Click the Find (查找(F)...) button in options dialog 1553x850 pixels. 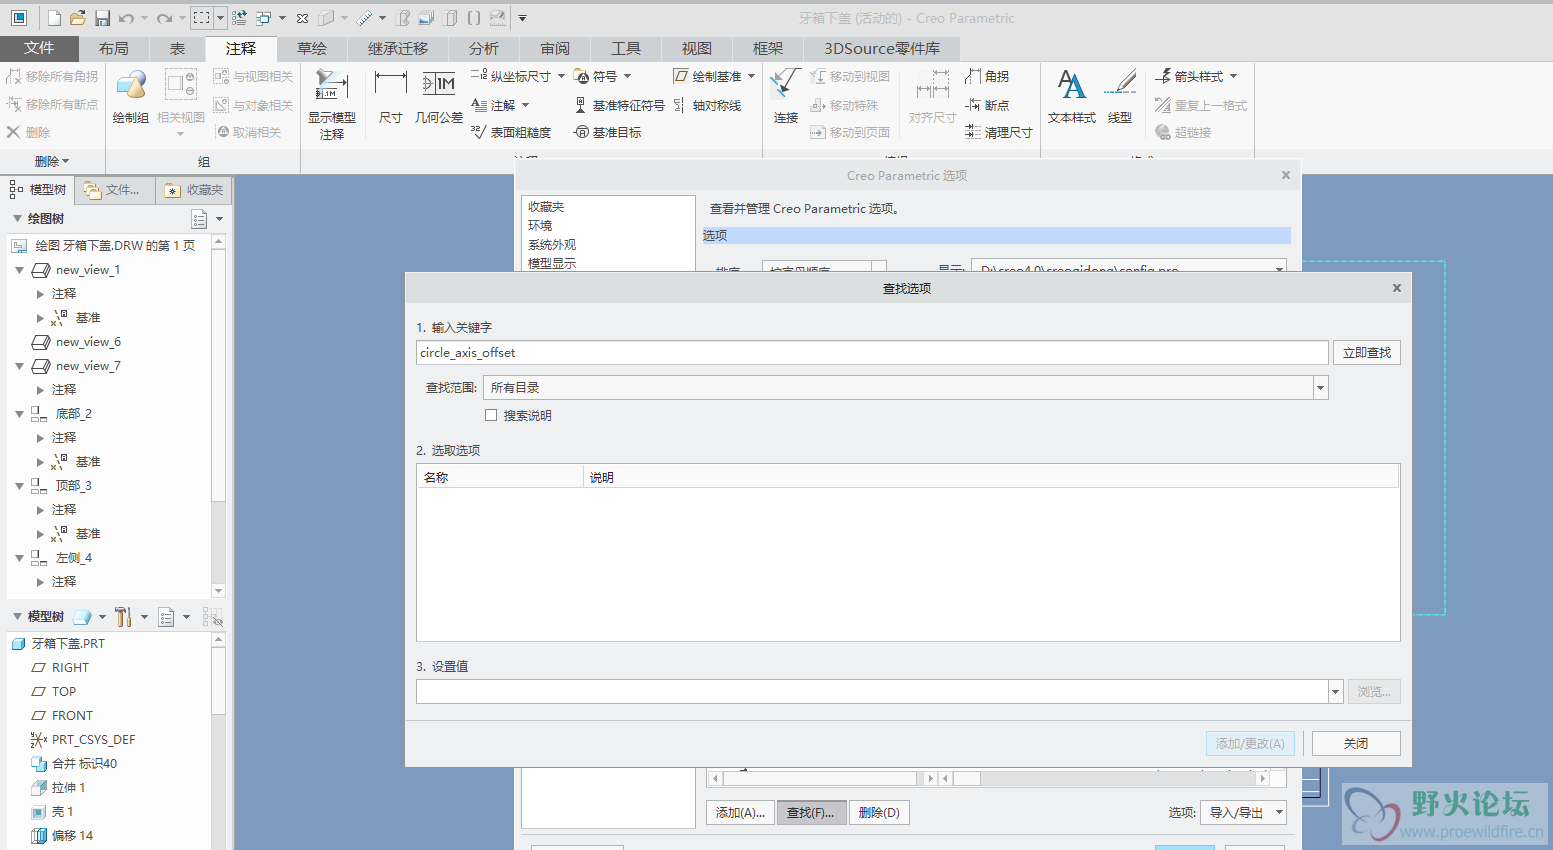(811, 813)
